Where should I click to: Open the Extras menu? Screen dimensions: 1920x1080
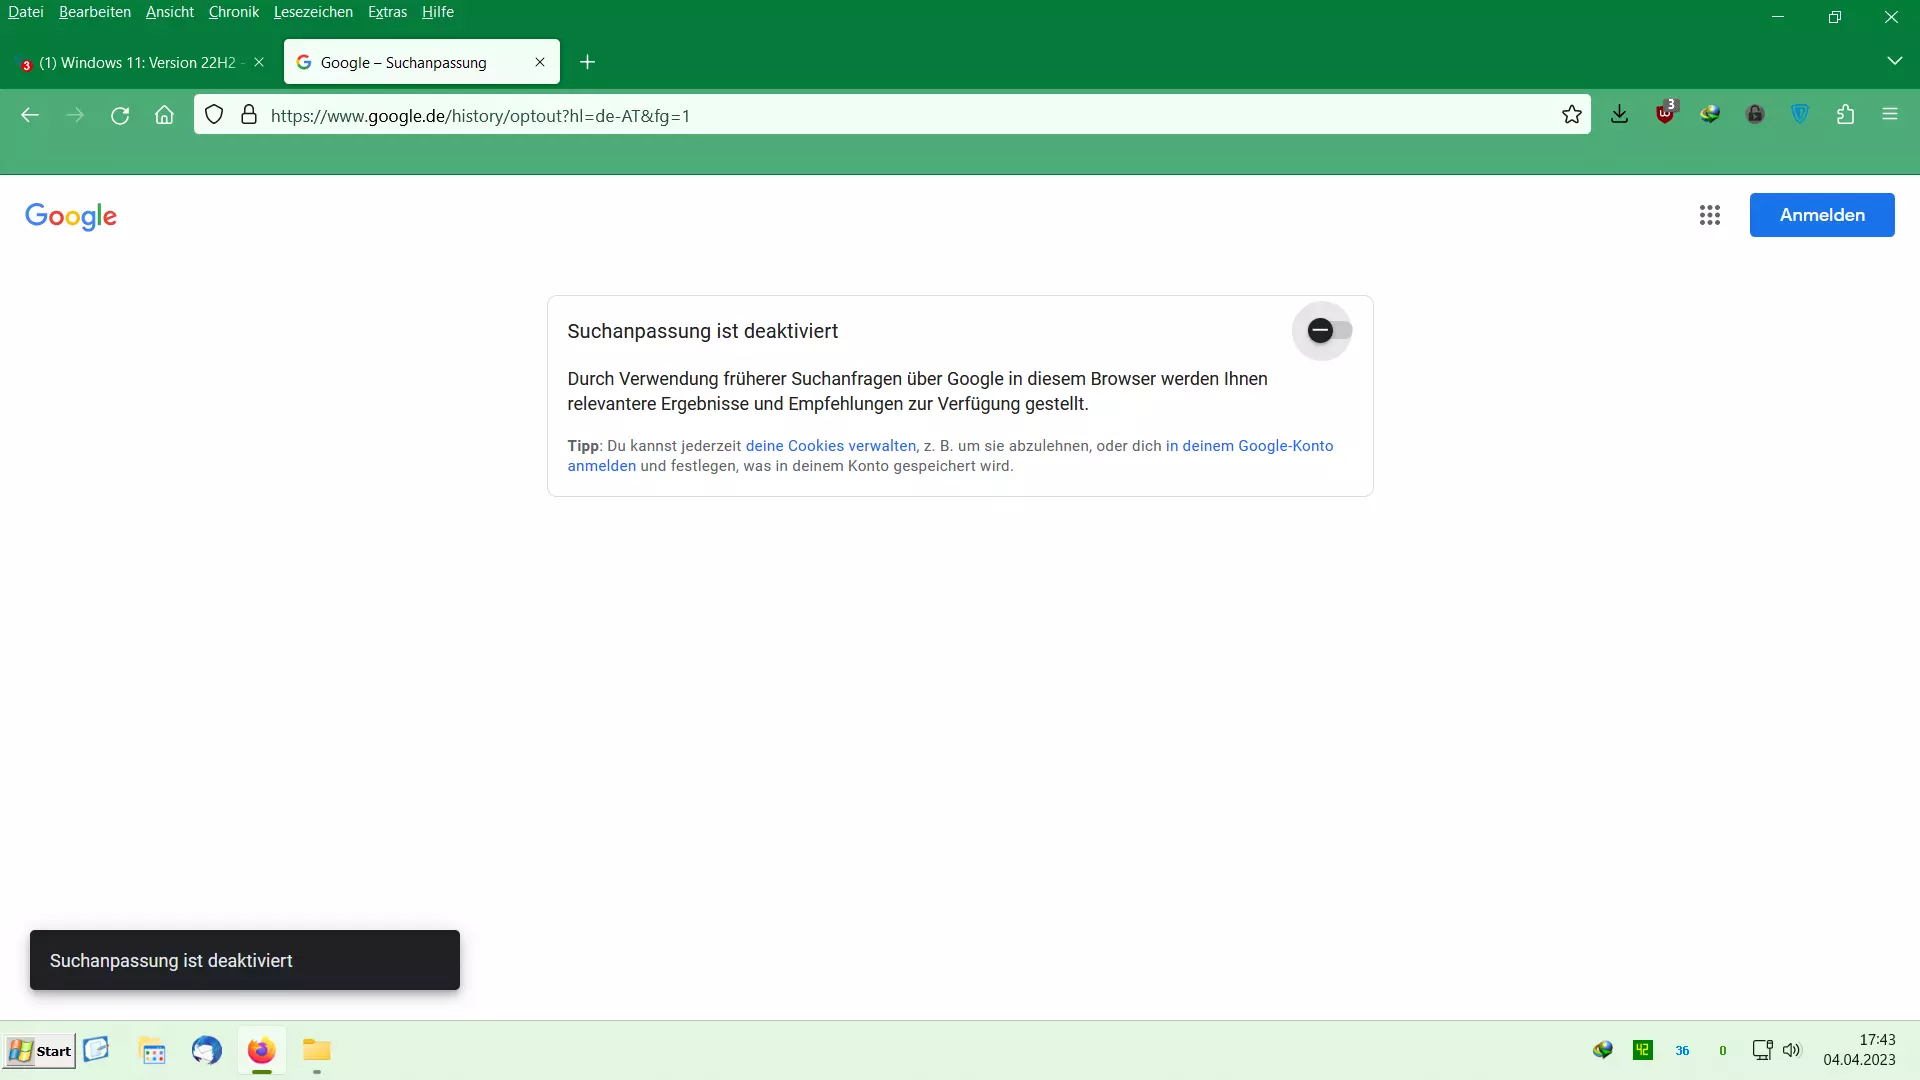pyautogui.click(x=387, y=12)
